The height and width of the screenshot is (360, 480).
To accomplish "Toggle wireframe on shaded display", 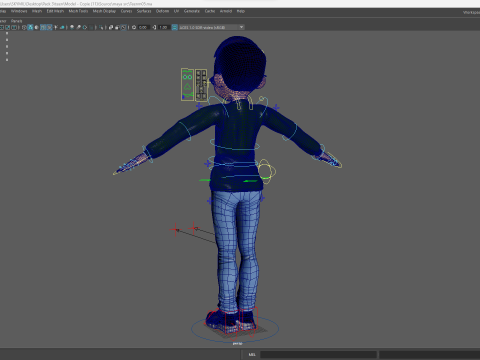I will pyautogui.click(x=43, y=27).
